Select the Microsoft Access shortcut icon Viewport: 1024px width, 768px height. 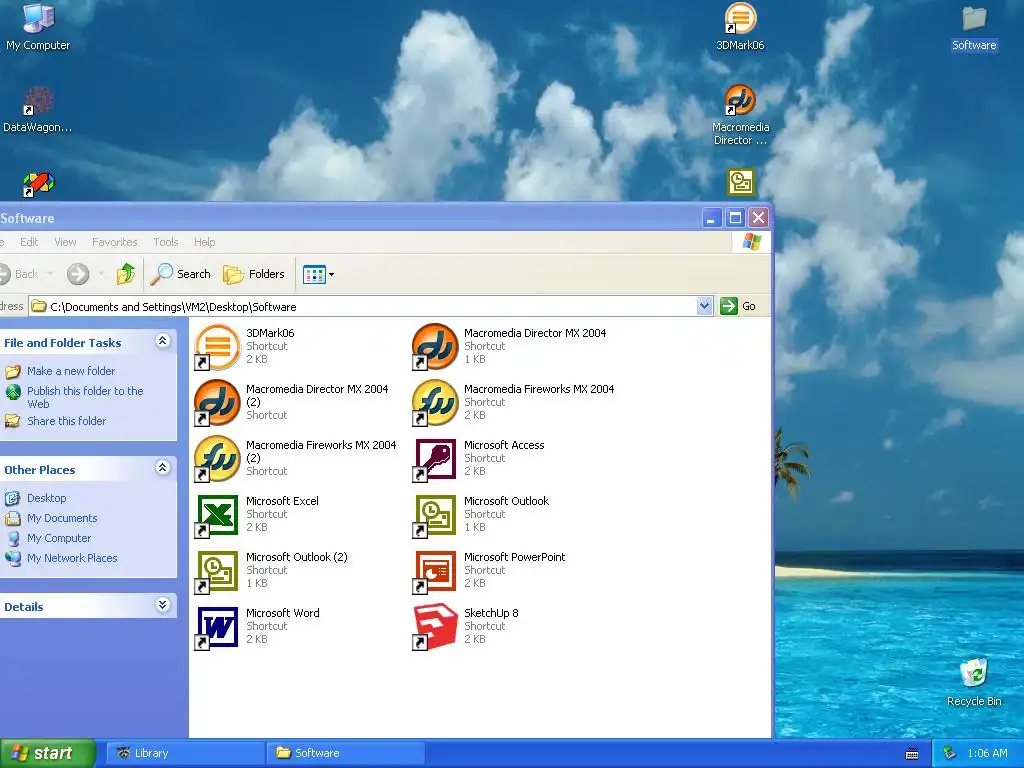point(435,458)
